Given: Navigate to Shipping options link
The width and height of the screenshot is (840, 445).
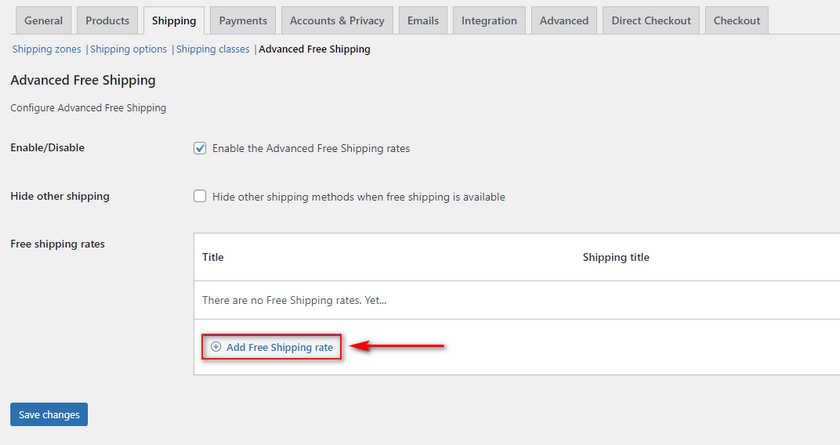Looking at the screenshot, I should pos(129,49).
